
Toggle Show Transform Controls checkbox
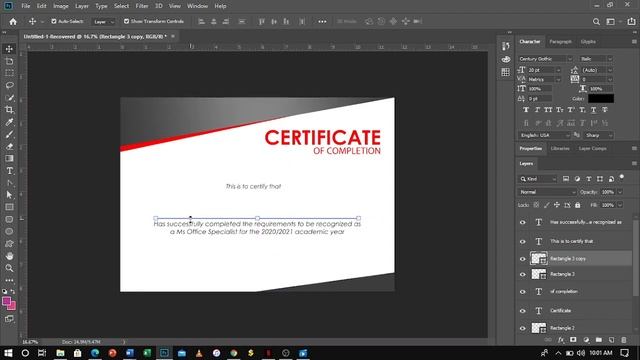pyautogui.click(x=127, y=21)
